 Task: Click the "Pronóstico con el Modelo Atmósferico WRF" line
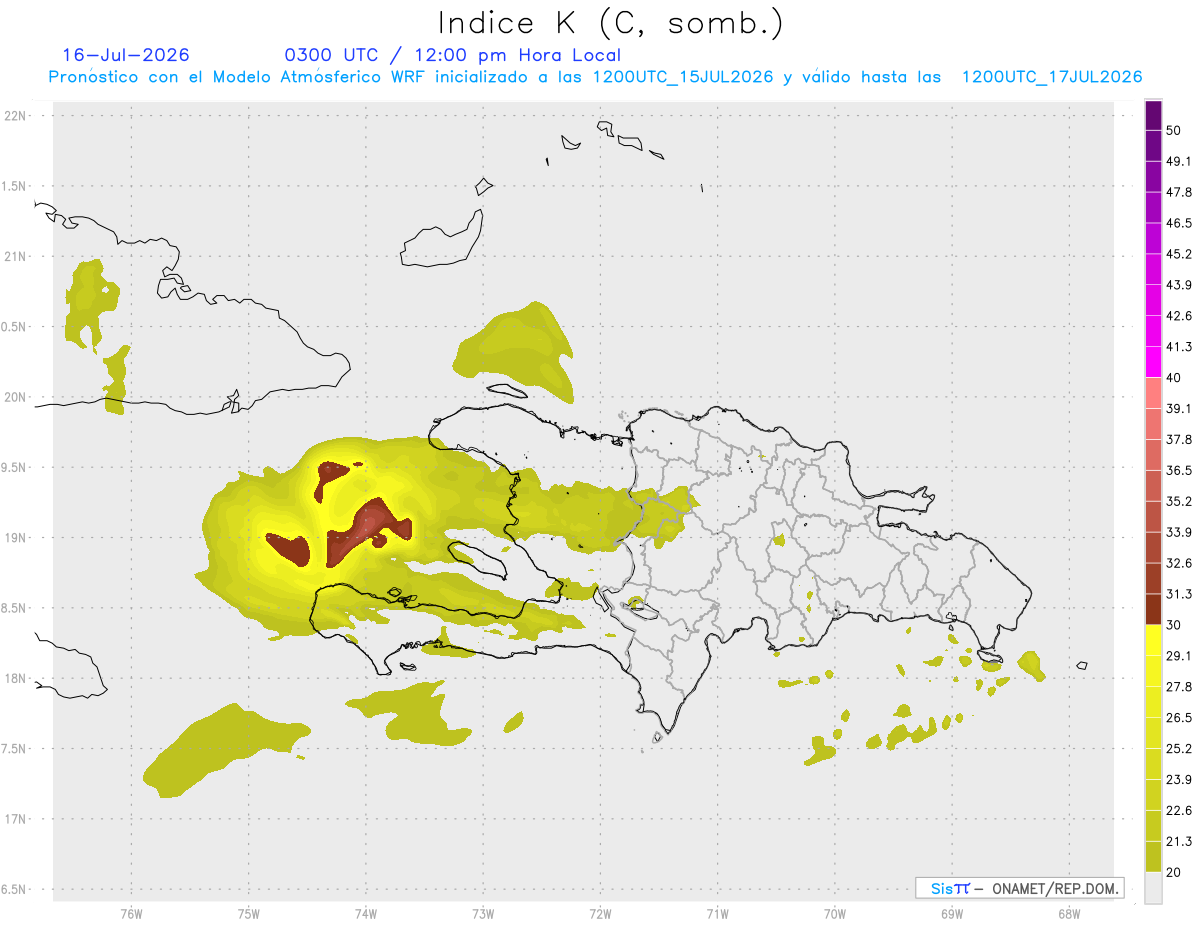[595, 77]
